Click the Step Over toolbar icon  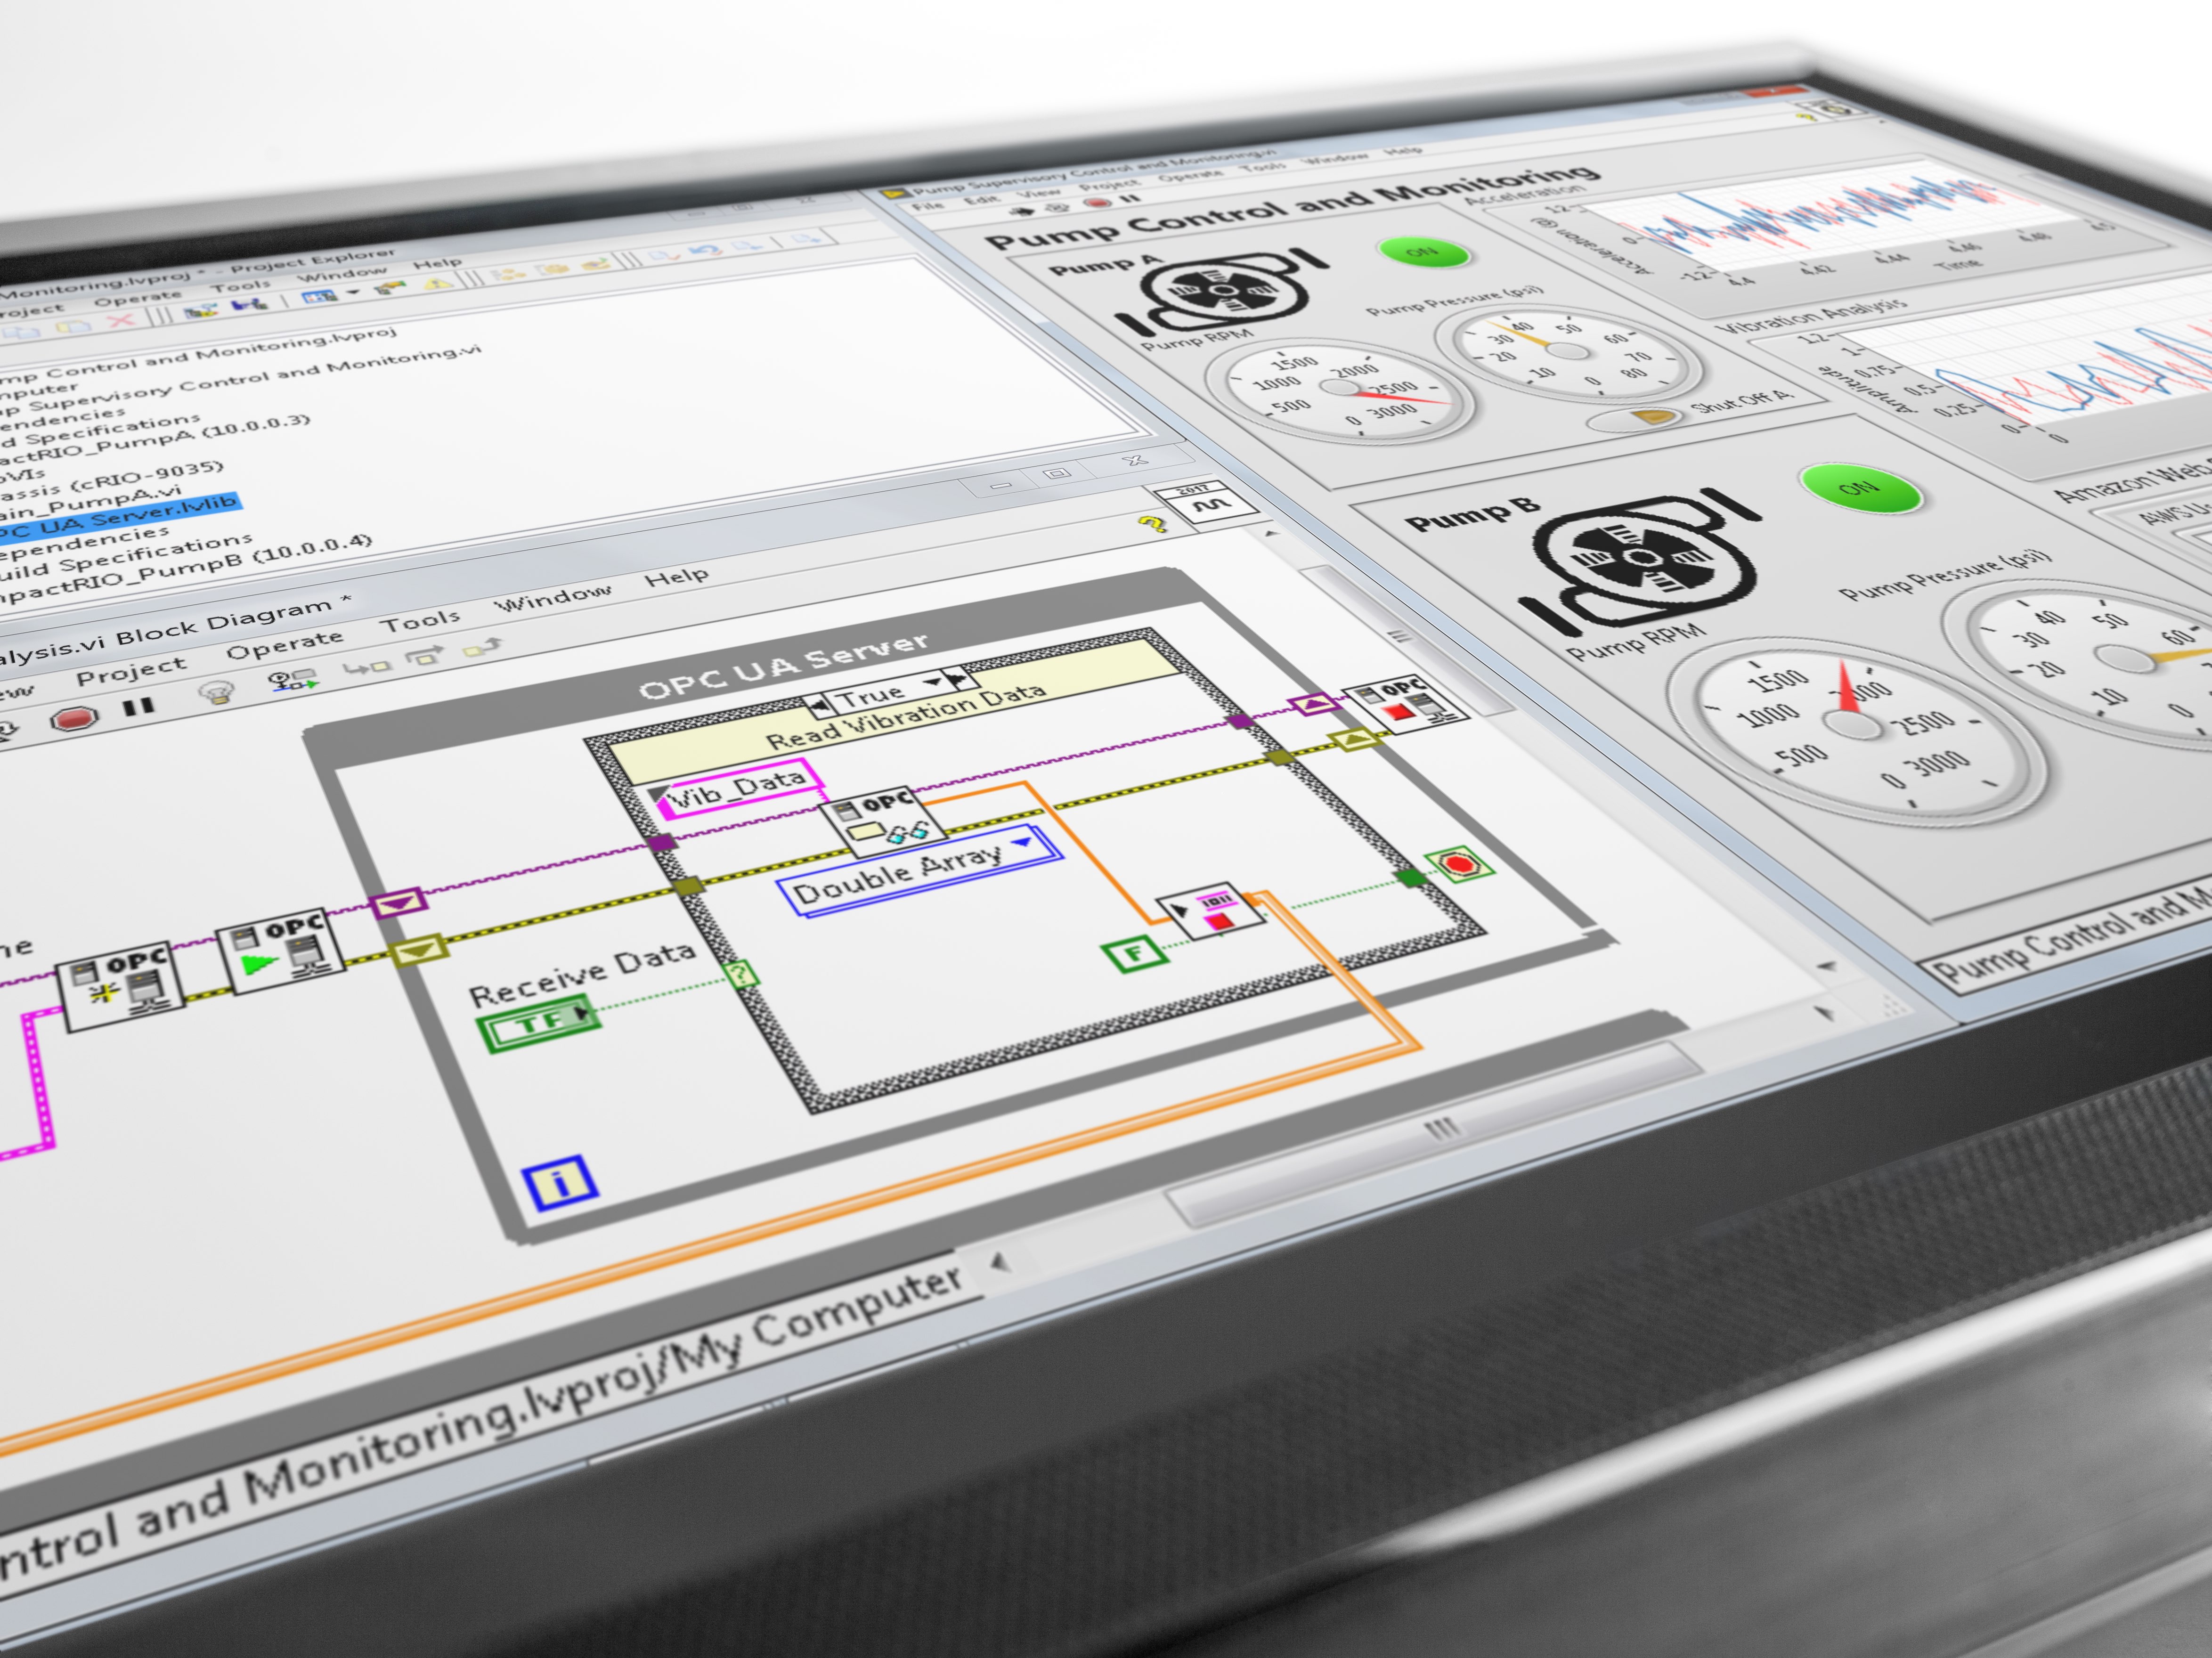(426, 656)
